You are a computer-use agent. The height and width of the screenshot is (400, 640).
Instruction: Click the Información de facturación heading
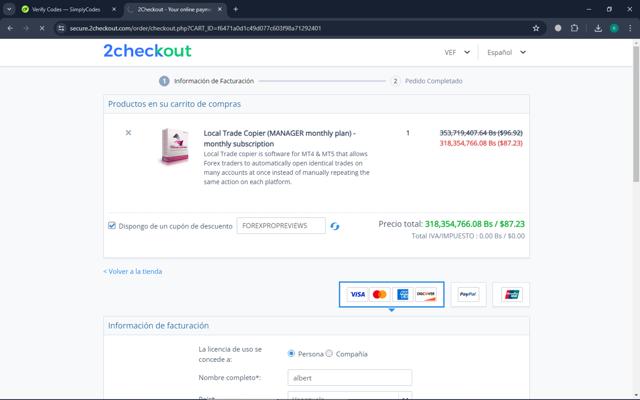click(158, 325)
